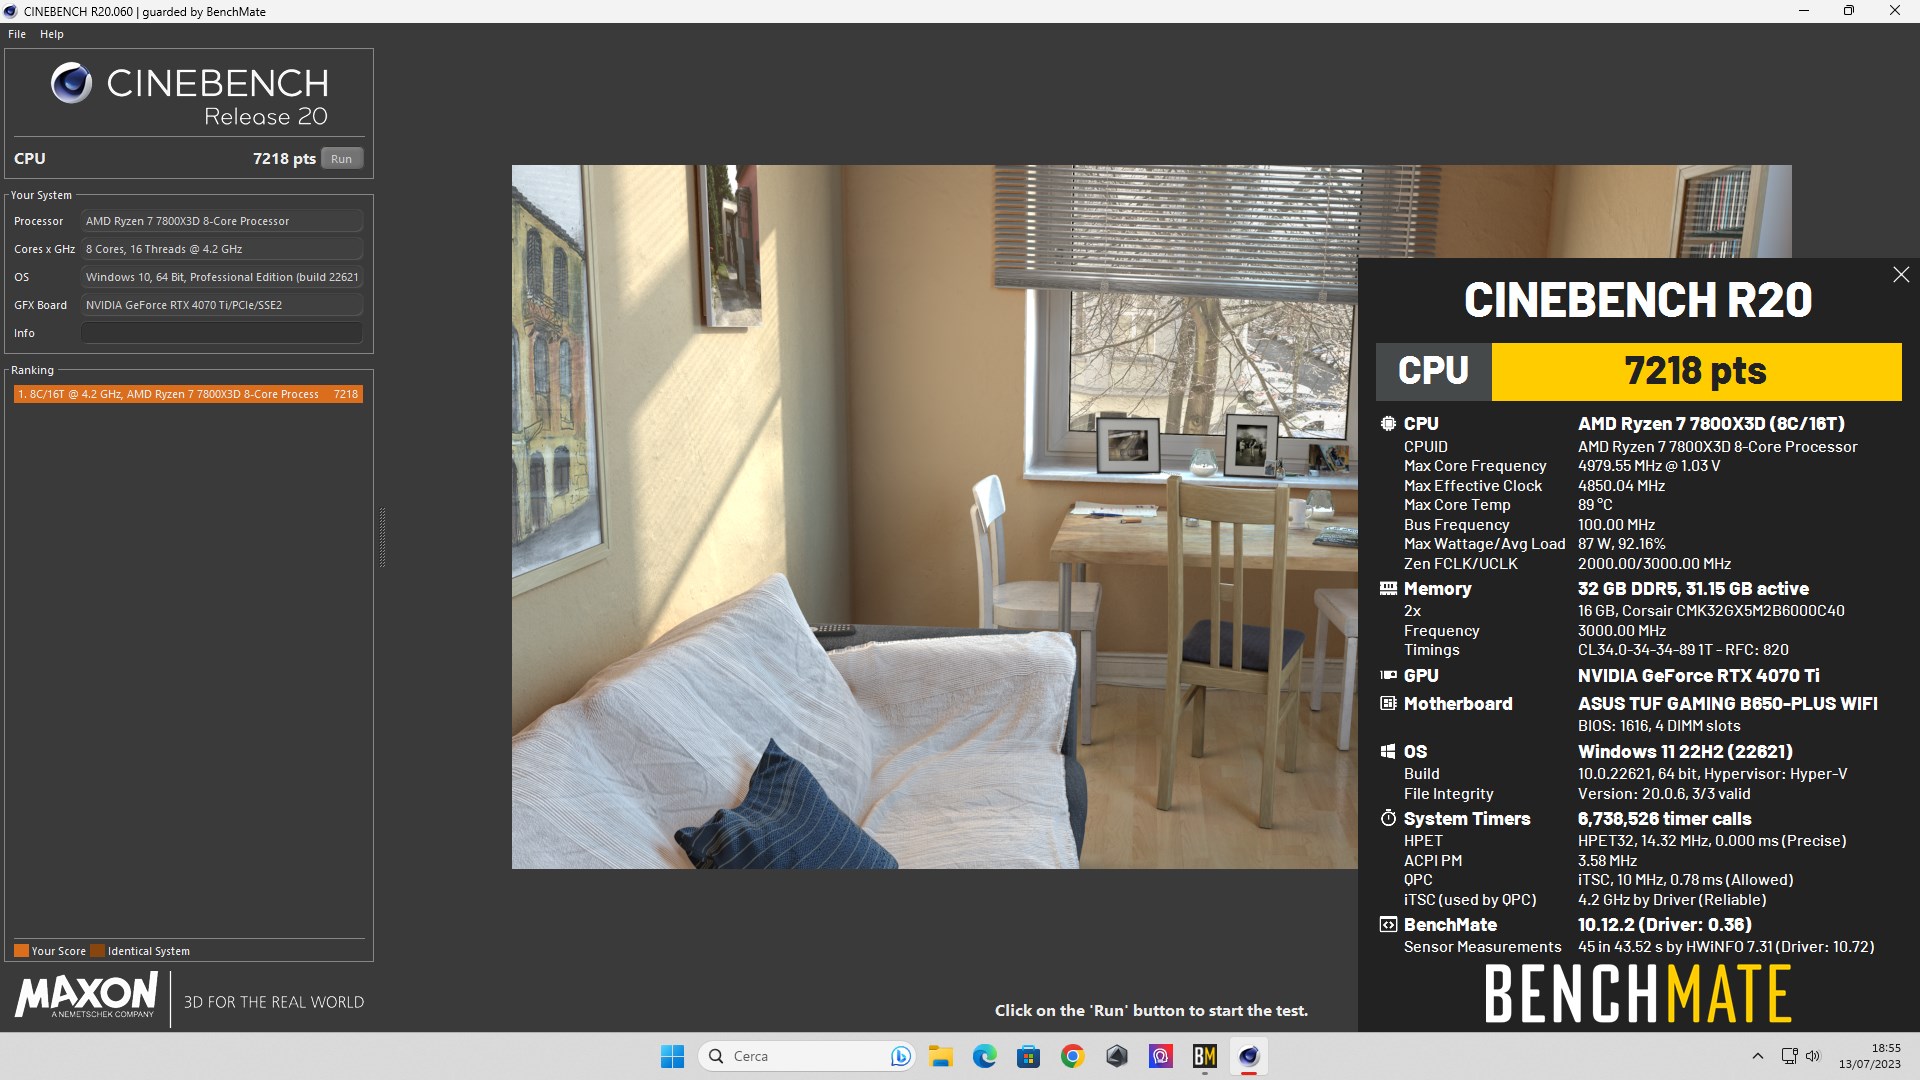Select ranking entry 8C/16T Ryzen 7 7800X3D
Screen dimensions: 1920x1080
pos(188,394)
